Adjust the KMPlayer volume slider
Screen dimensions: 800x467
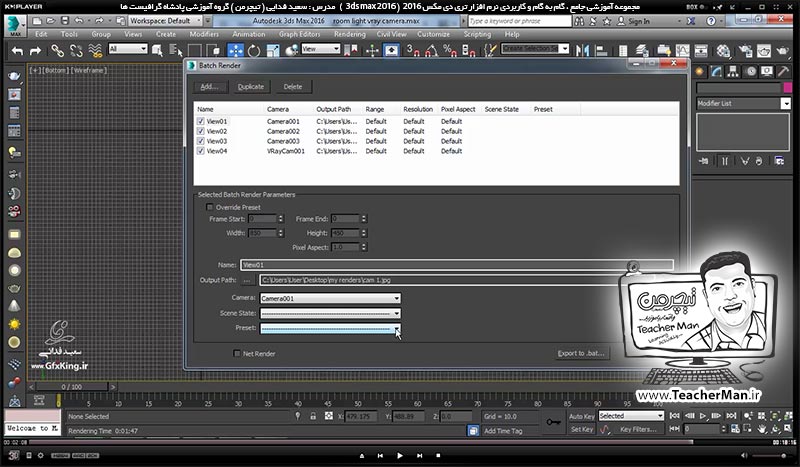pos(770,455)
